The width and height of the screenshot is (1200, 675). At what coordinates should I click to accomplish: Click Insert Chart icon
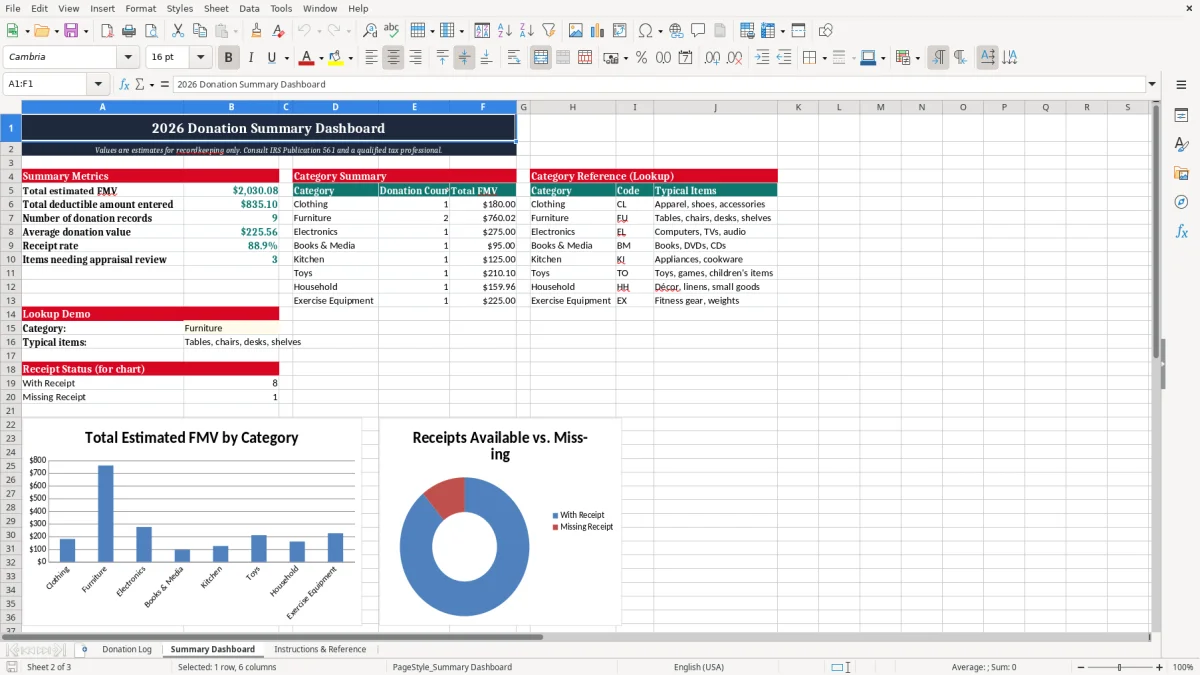pos(598,31)
